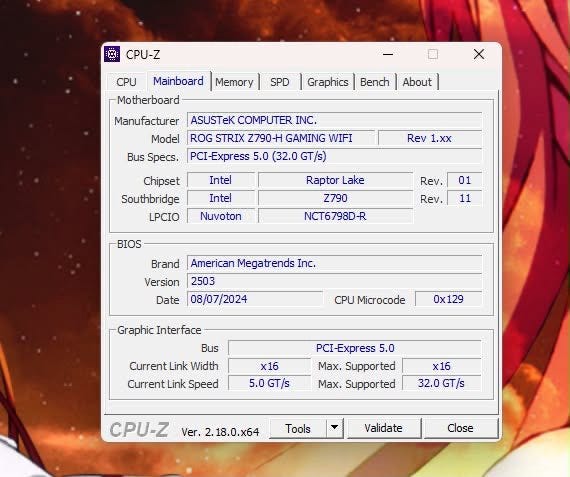The width and height of the screenshot is (570, 477).
Task: Show the About tab
Action: 417,82
